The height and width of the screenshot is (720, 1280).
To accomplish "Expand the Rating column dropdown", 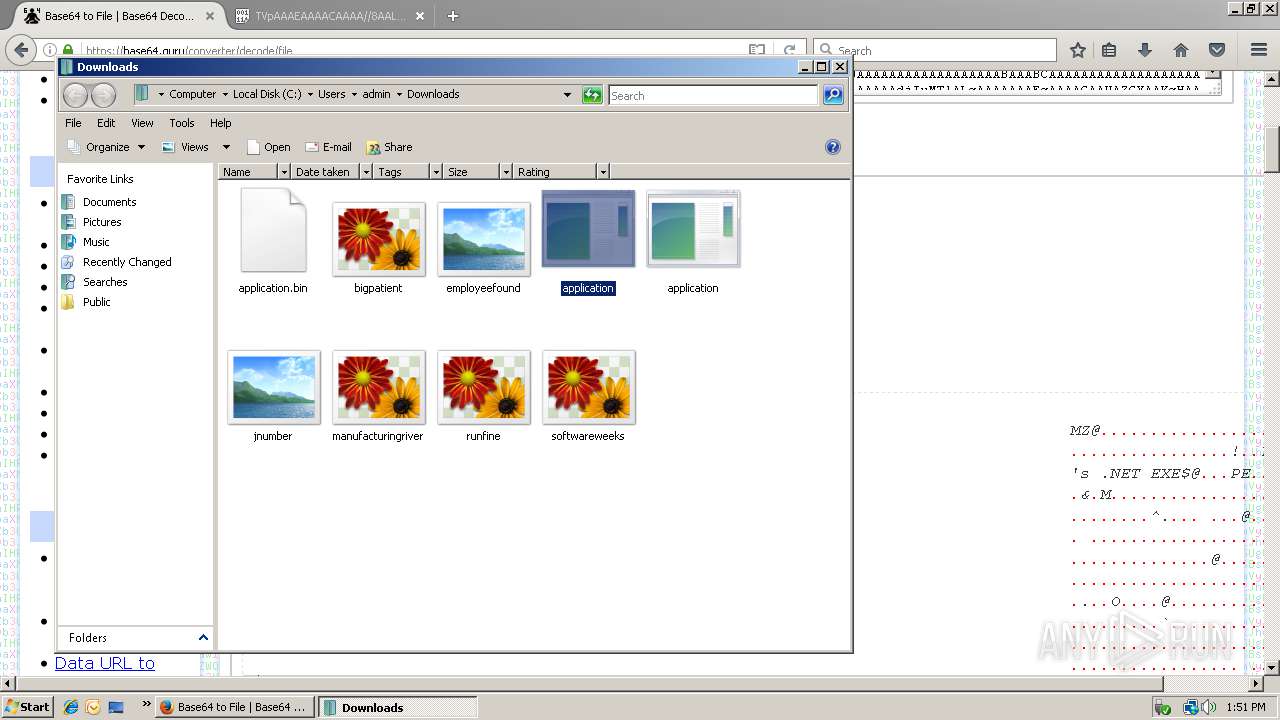I will pos(602,172).
